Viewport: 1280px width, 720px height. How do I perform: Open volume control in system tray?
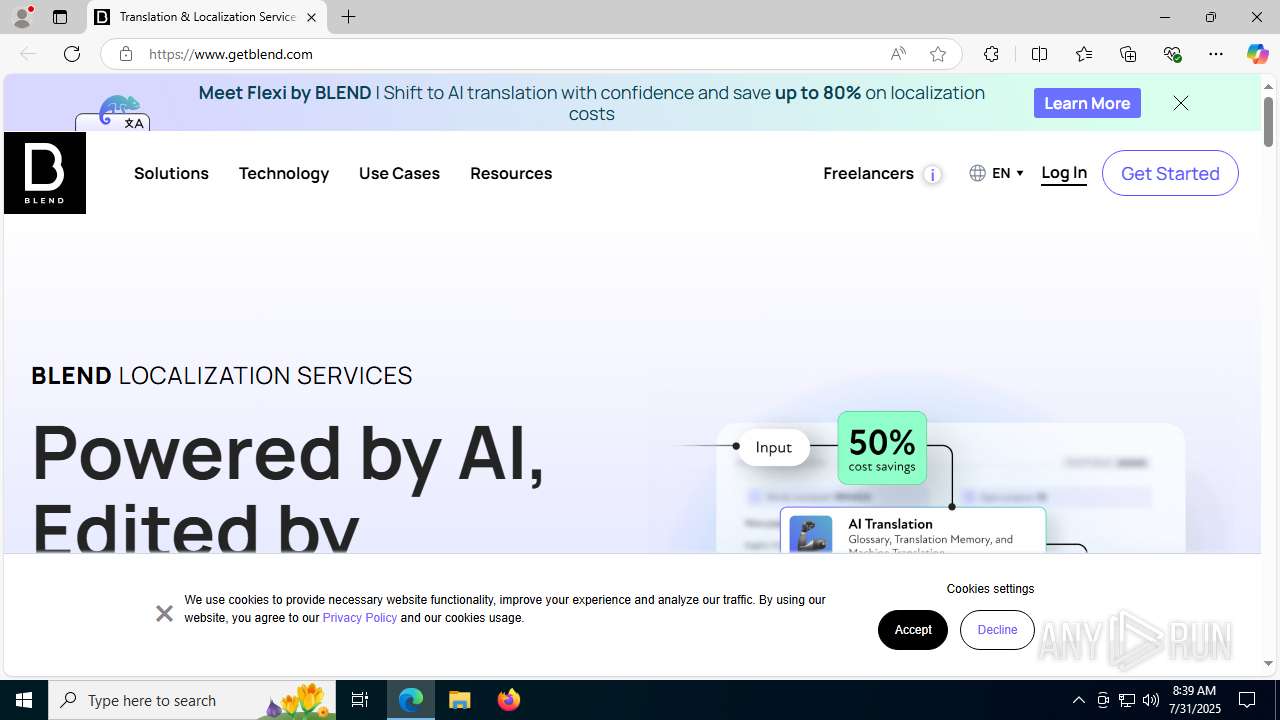1151,700
